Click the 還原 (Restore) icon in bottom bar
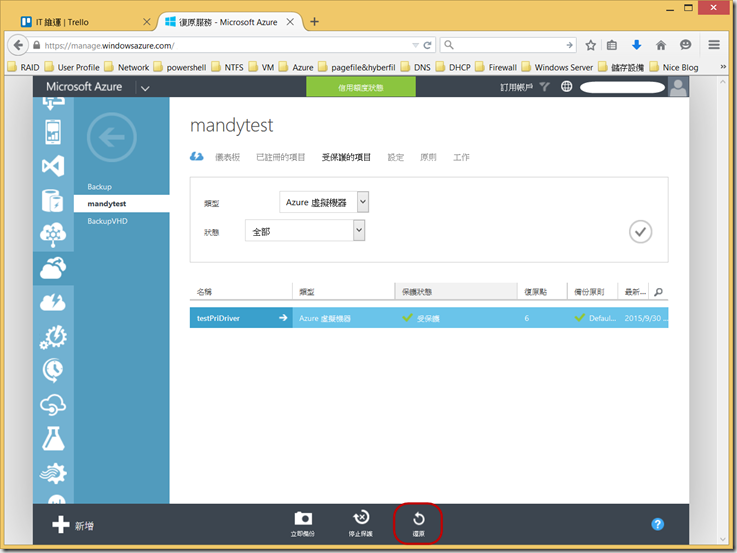This screenshot has height=553, width=737. point(418,519)
